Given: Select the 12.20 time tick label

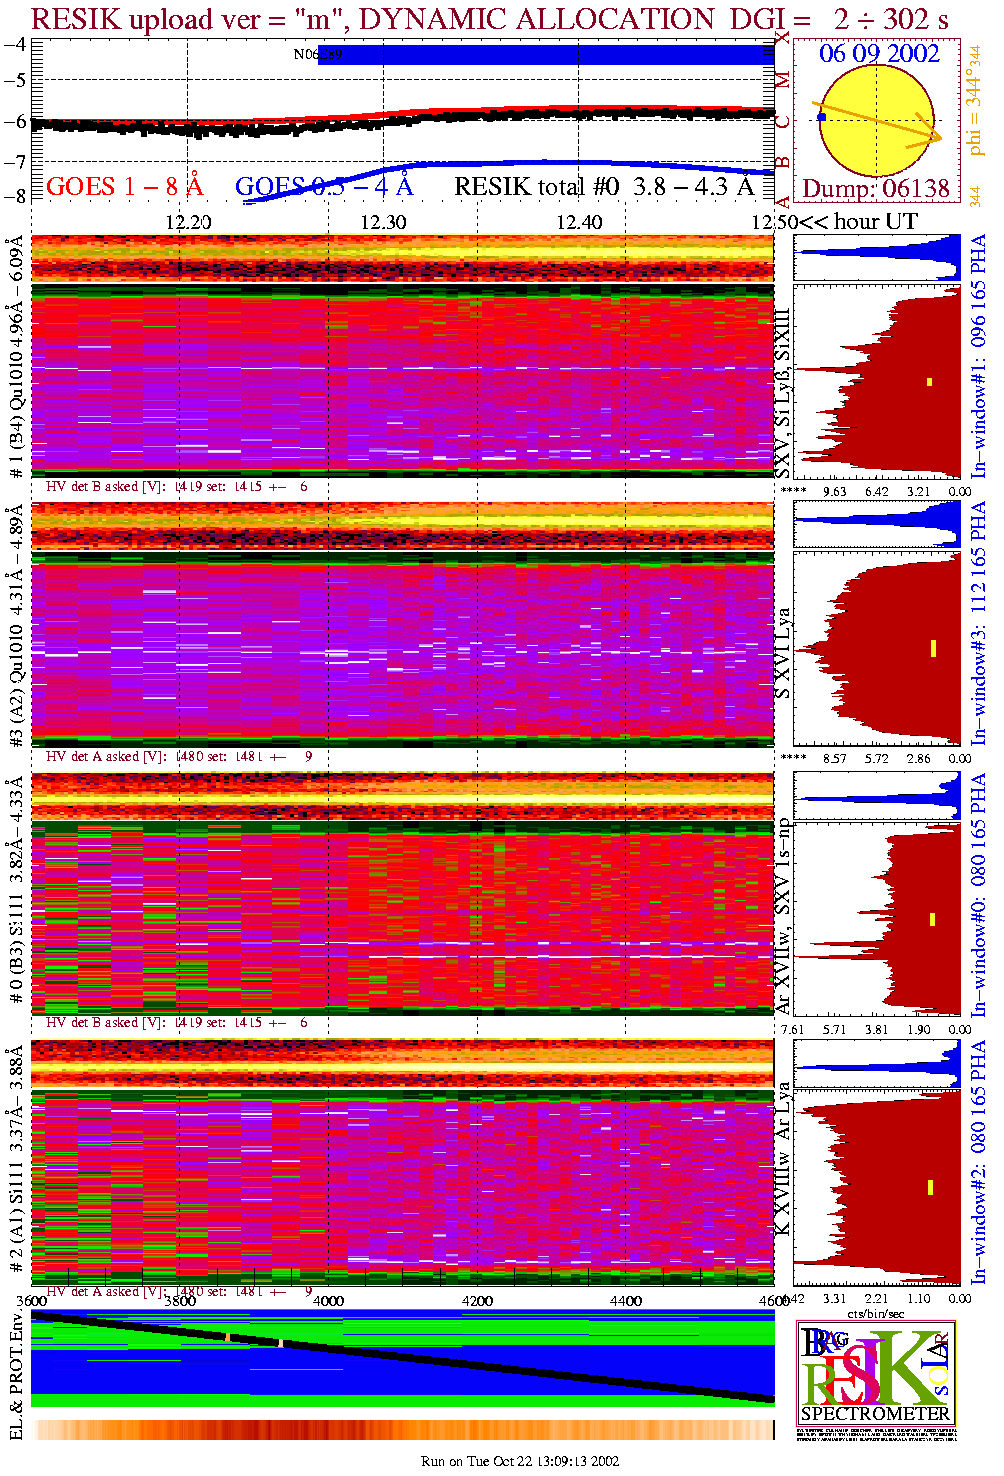Looking at the screenshot, I should [188, 222].
